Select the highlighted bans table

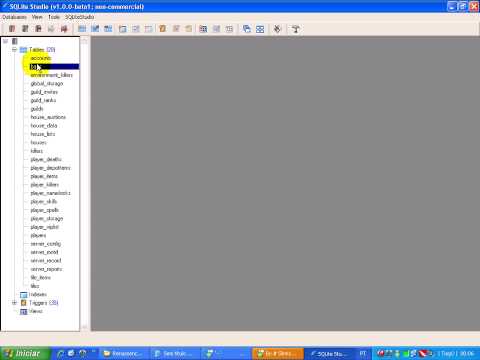point(54,67)
